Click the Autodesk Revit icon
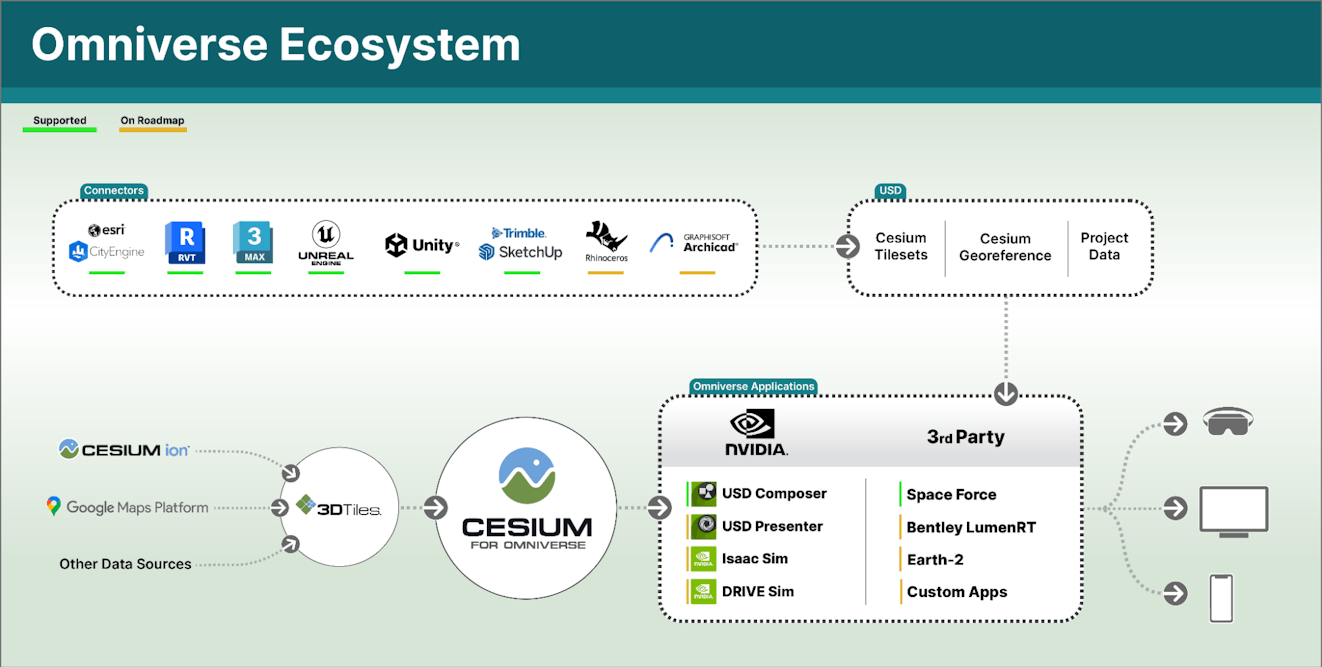Screen dimensions: 1322x668 (x=185, y=244)
